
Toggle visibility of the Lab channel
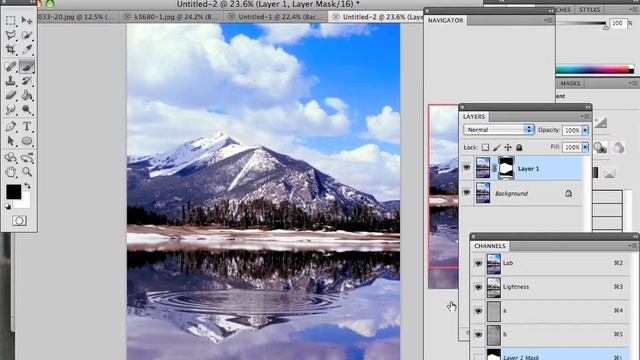coord(478,264)
